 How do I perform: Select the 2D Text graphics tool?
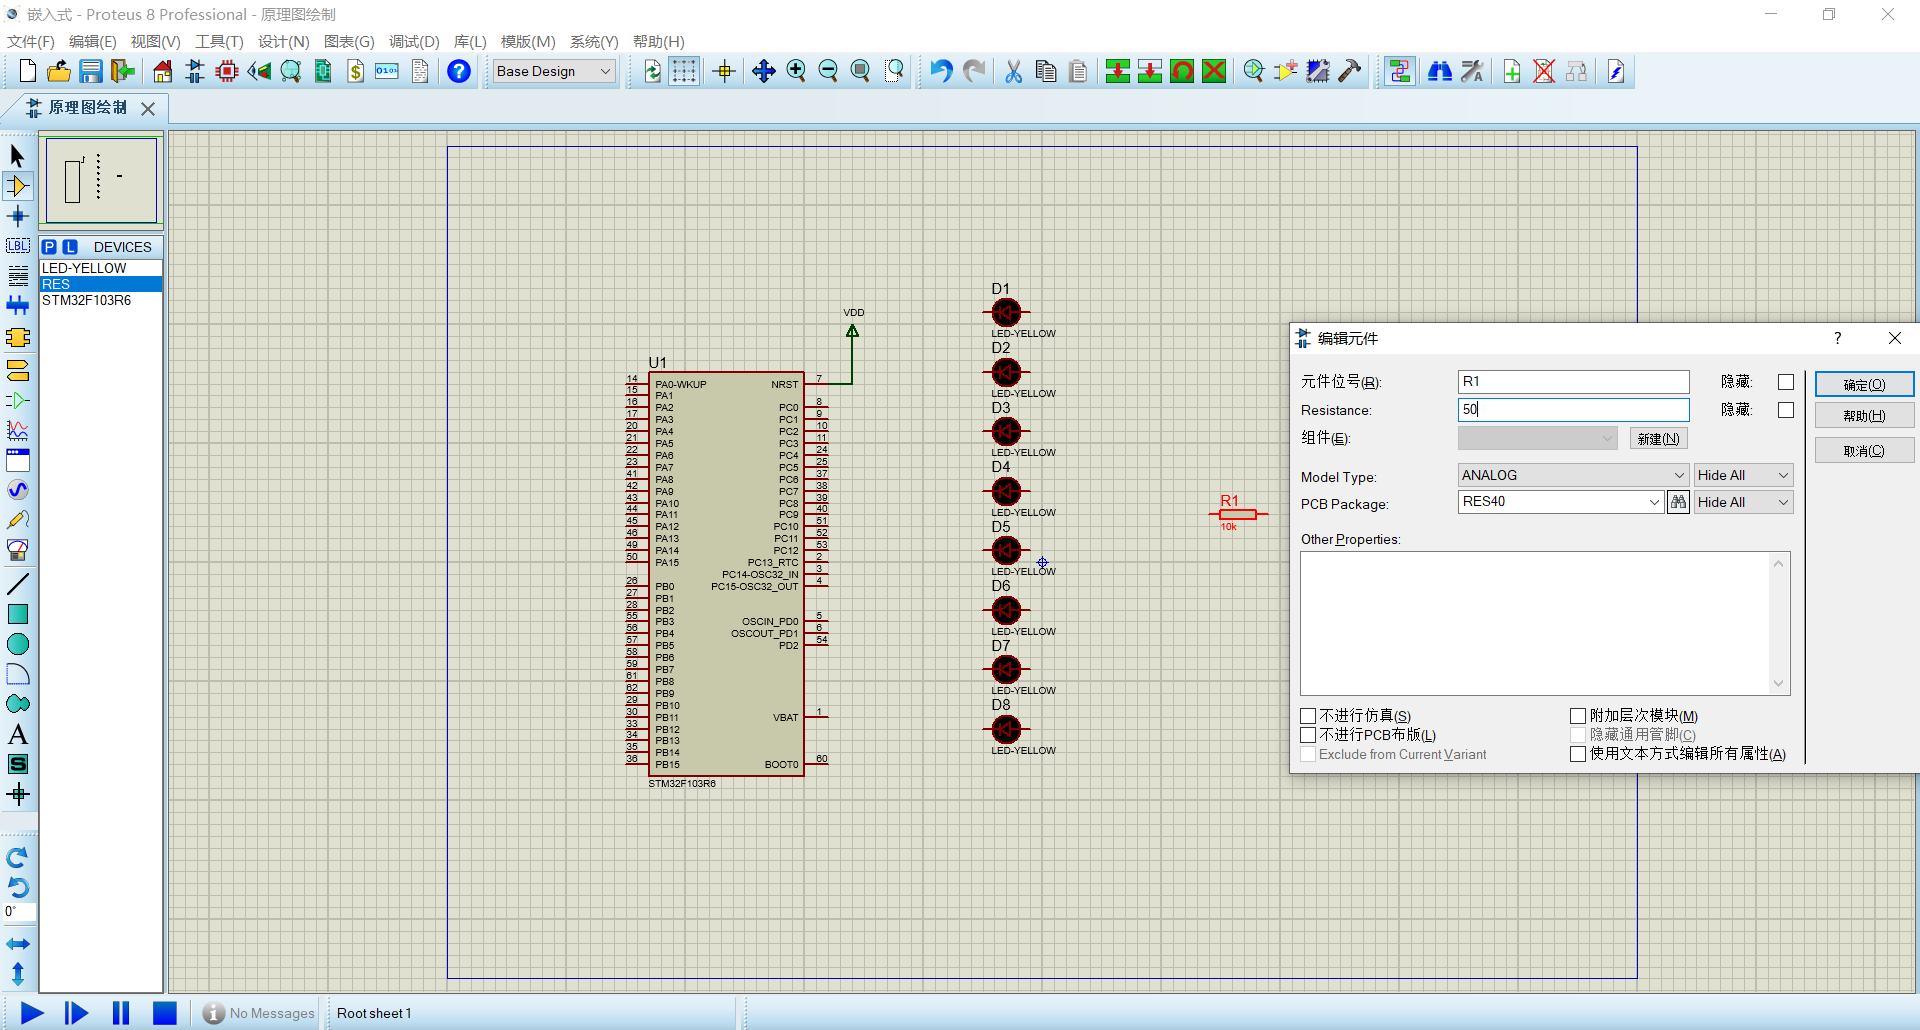[18, 733]
